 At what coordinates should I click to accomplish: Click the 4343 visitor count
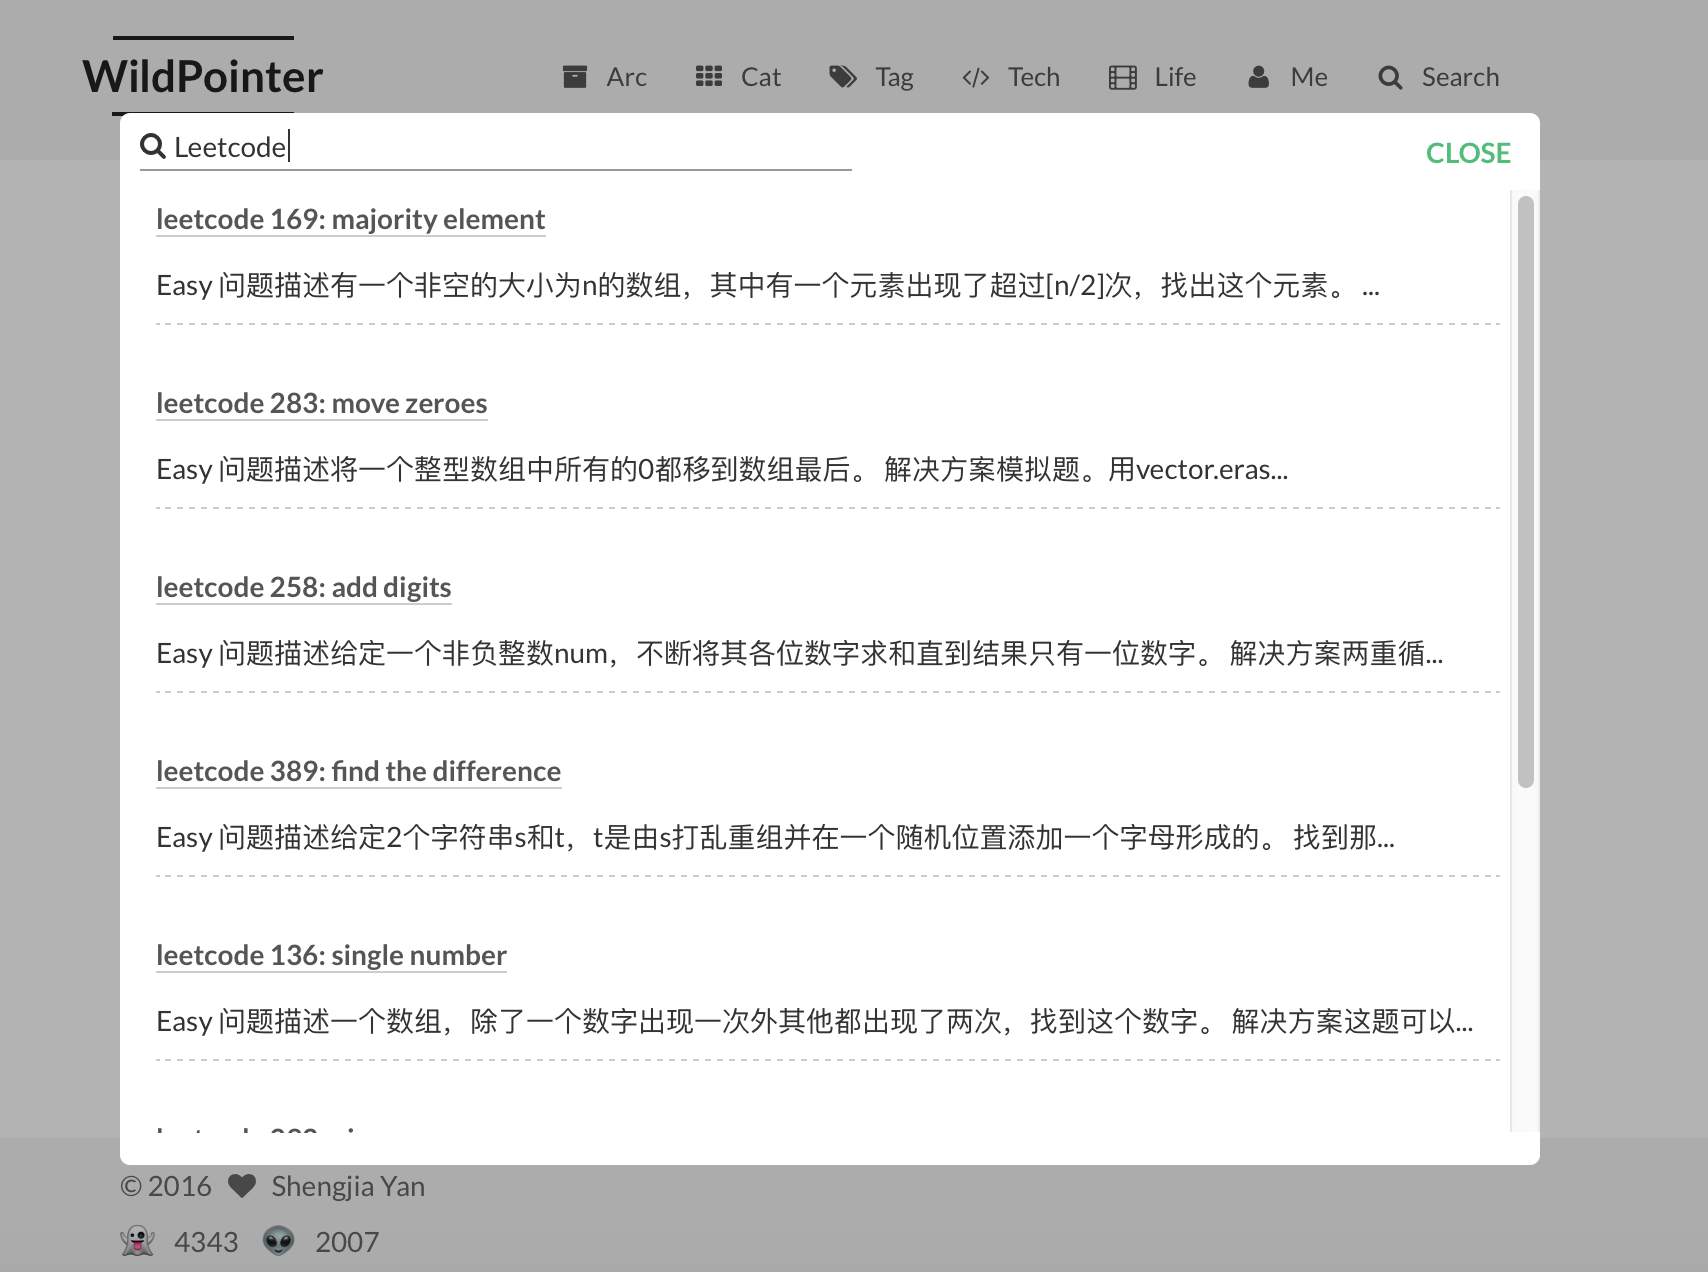click(x=206, y=1242)
